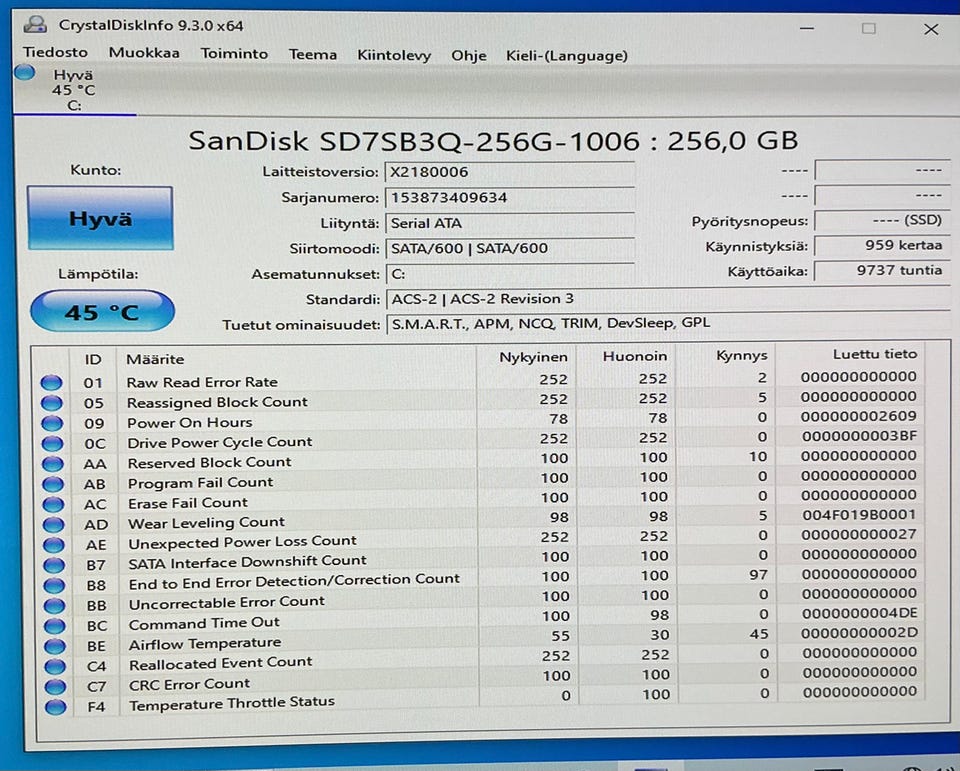Click status orb for CRC Error Count
Screen dimensions: 960x771
(x=56, y=686)
